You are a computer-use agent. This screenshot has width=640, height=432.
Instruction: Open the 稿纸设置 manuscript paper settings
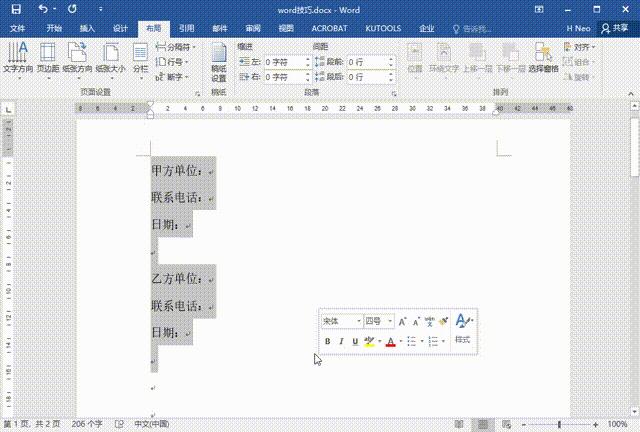[219, 62]
